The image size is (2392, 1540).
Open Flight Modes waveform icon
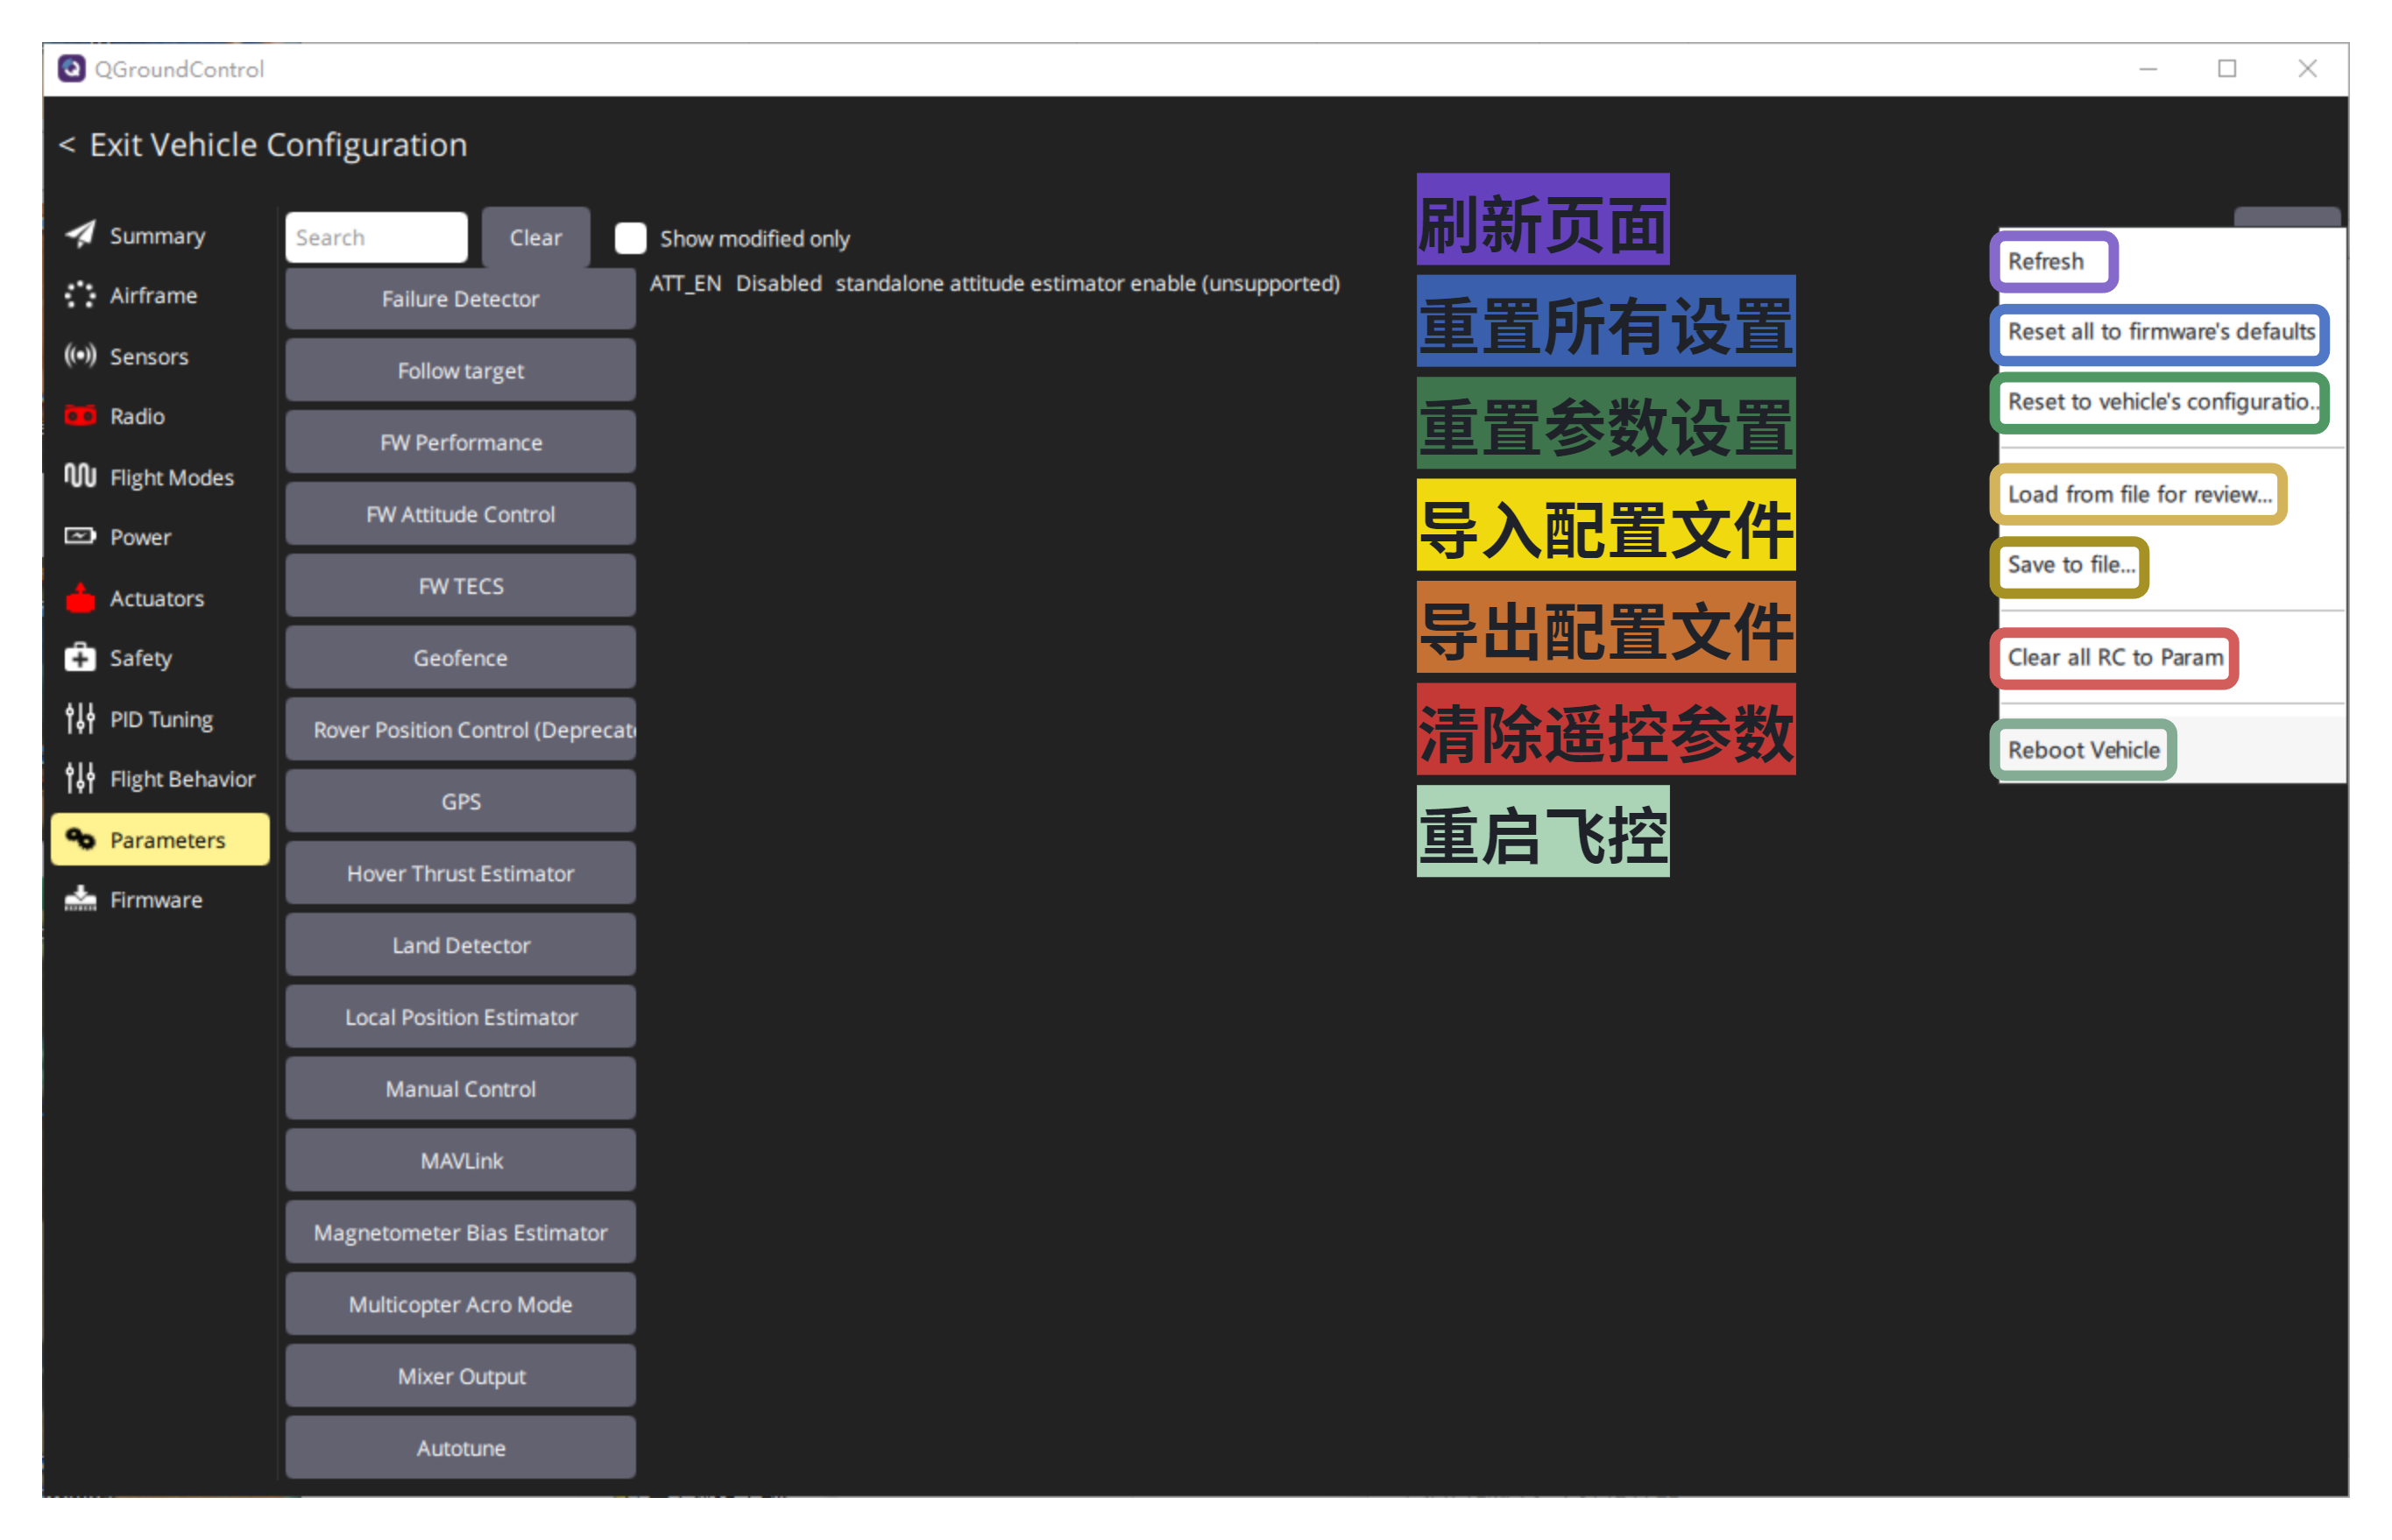(x=80, y=476)
